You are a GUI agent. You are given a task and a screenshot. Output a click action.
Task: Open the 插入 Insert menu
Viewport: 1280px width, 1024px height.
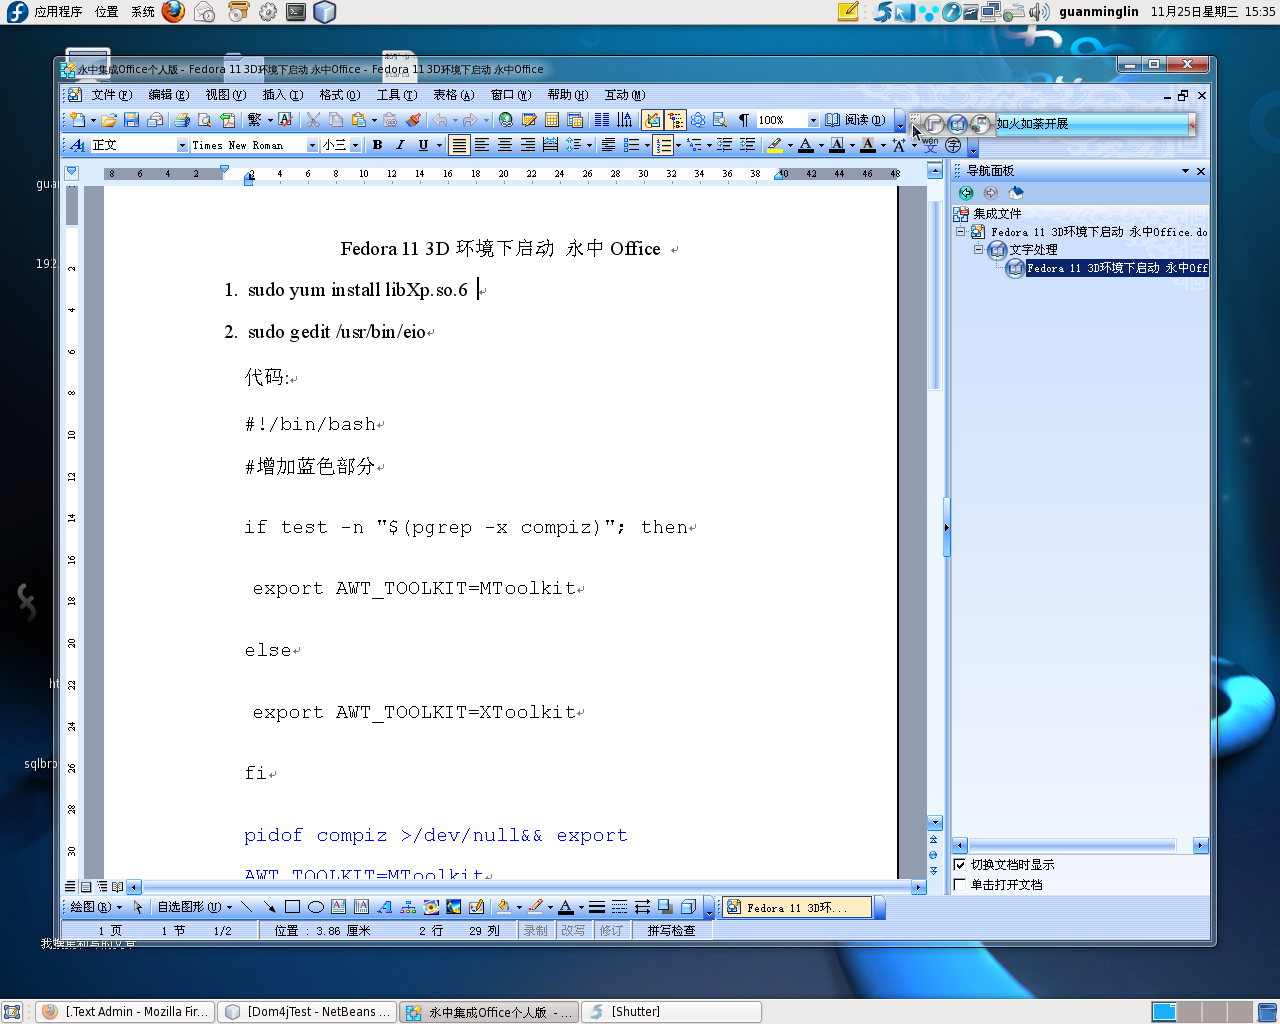point(282,95)
